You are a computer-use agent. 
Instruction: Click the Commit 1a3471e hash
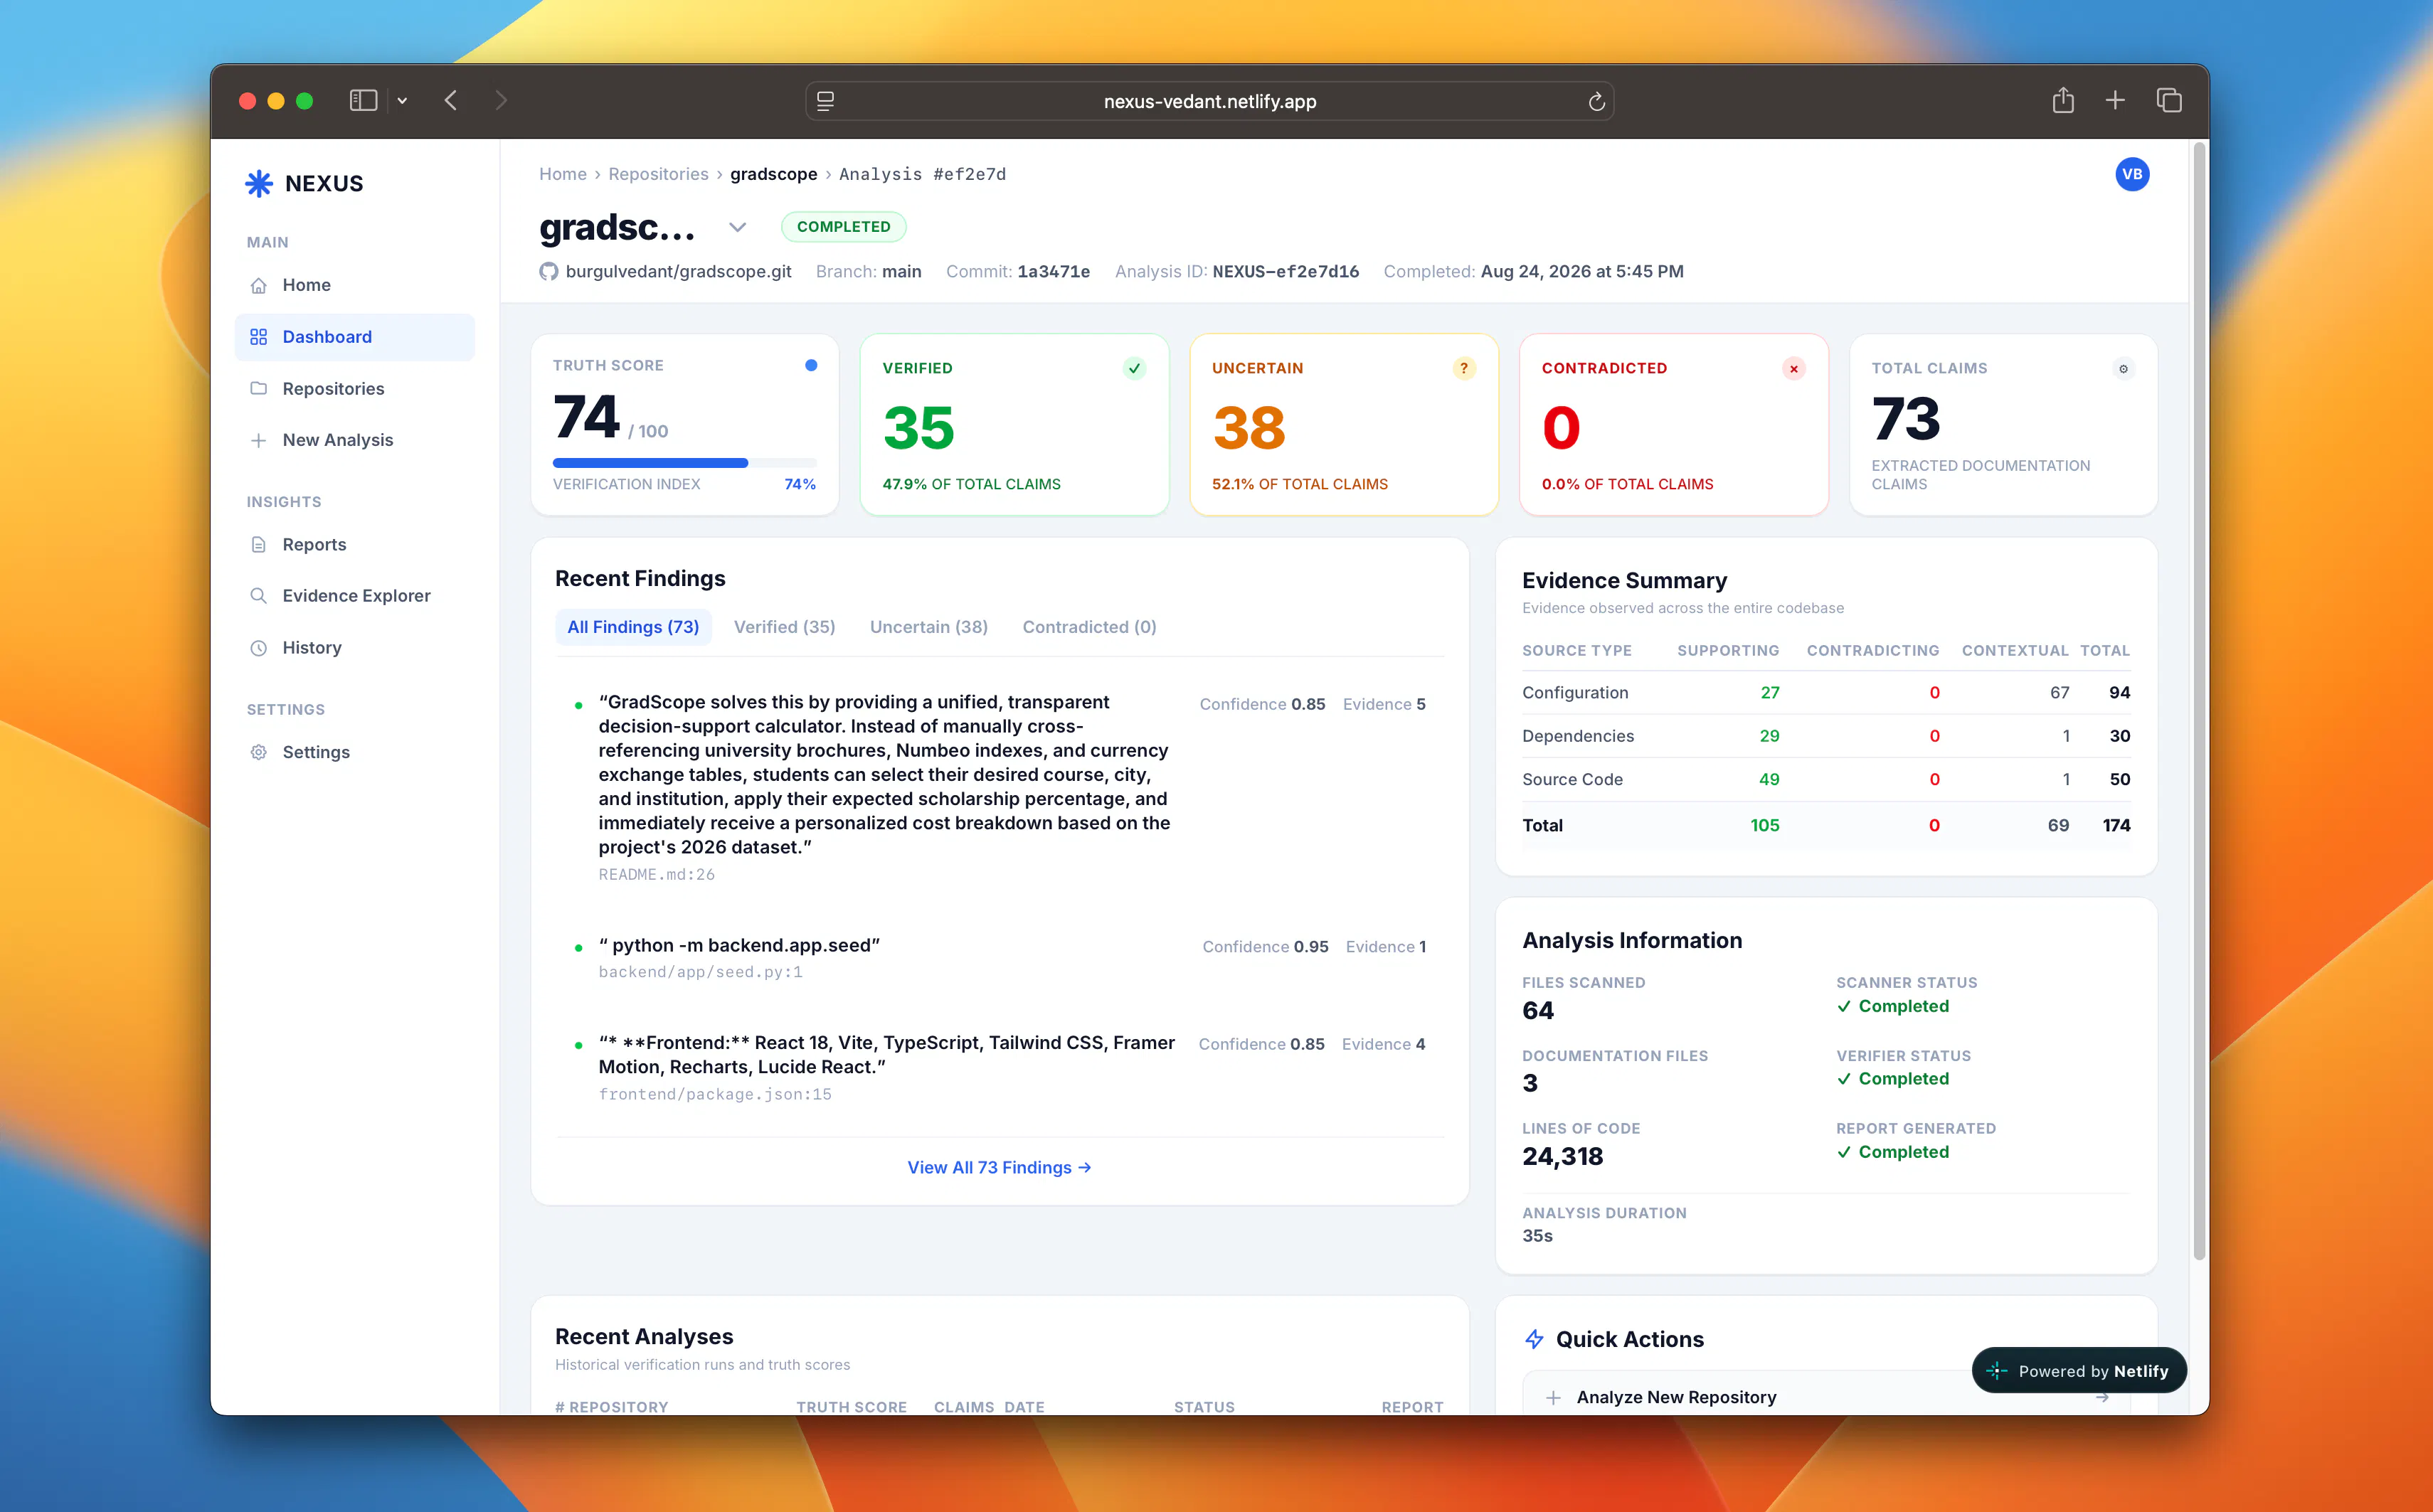coord(1053,271)
